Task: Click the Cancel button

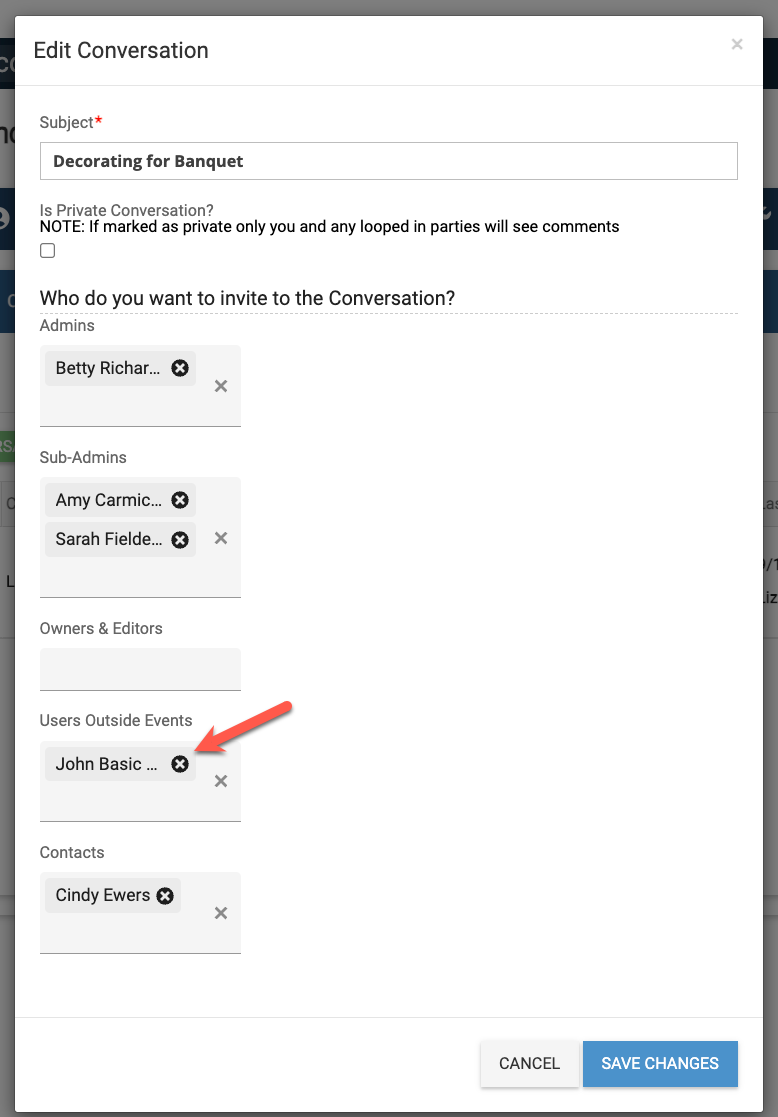Action: [529, 1064]
